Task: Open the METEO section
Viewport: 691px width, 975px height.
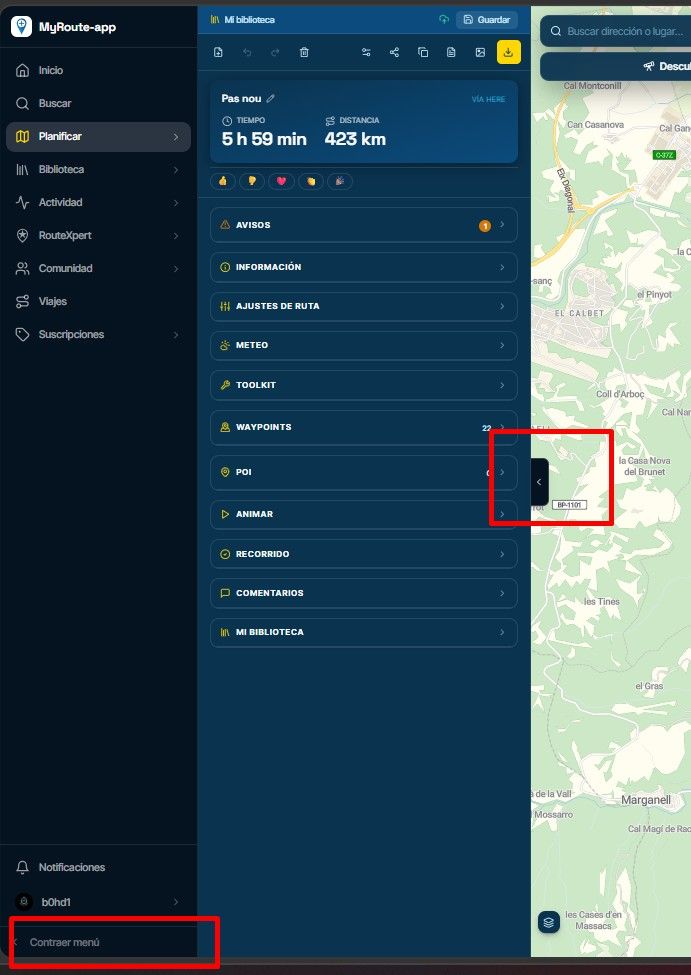Action: pyautogui.click(x=364, y=345)
